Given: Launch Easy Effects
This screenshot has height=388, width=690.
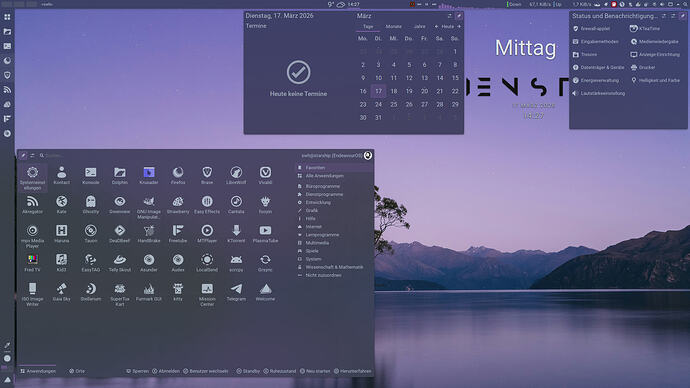Looking at the screenshot, I should [207, 205].
